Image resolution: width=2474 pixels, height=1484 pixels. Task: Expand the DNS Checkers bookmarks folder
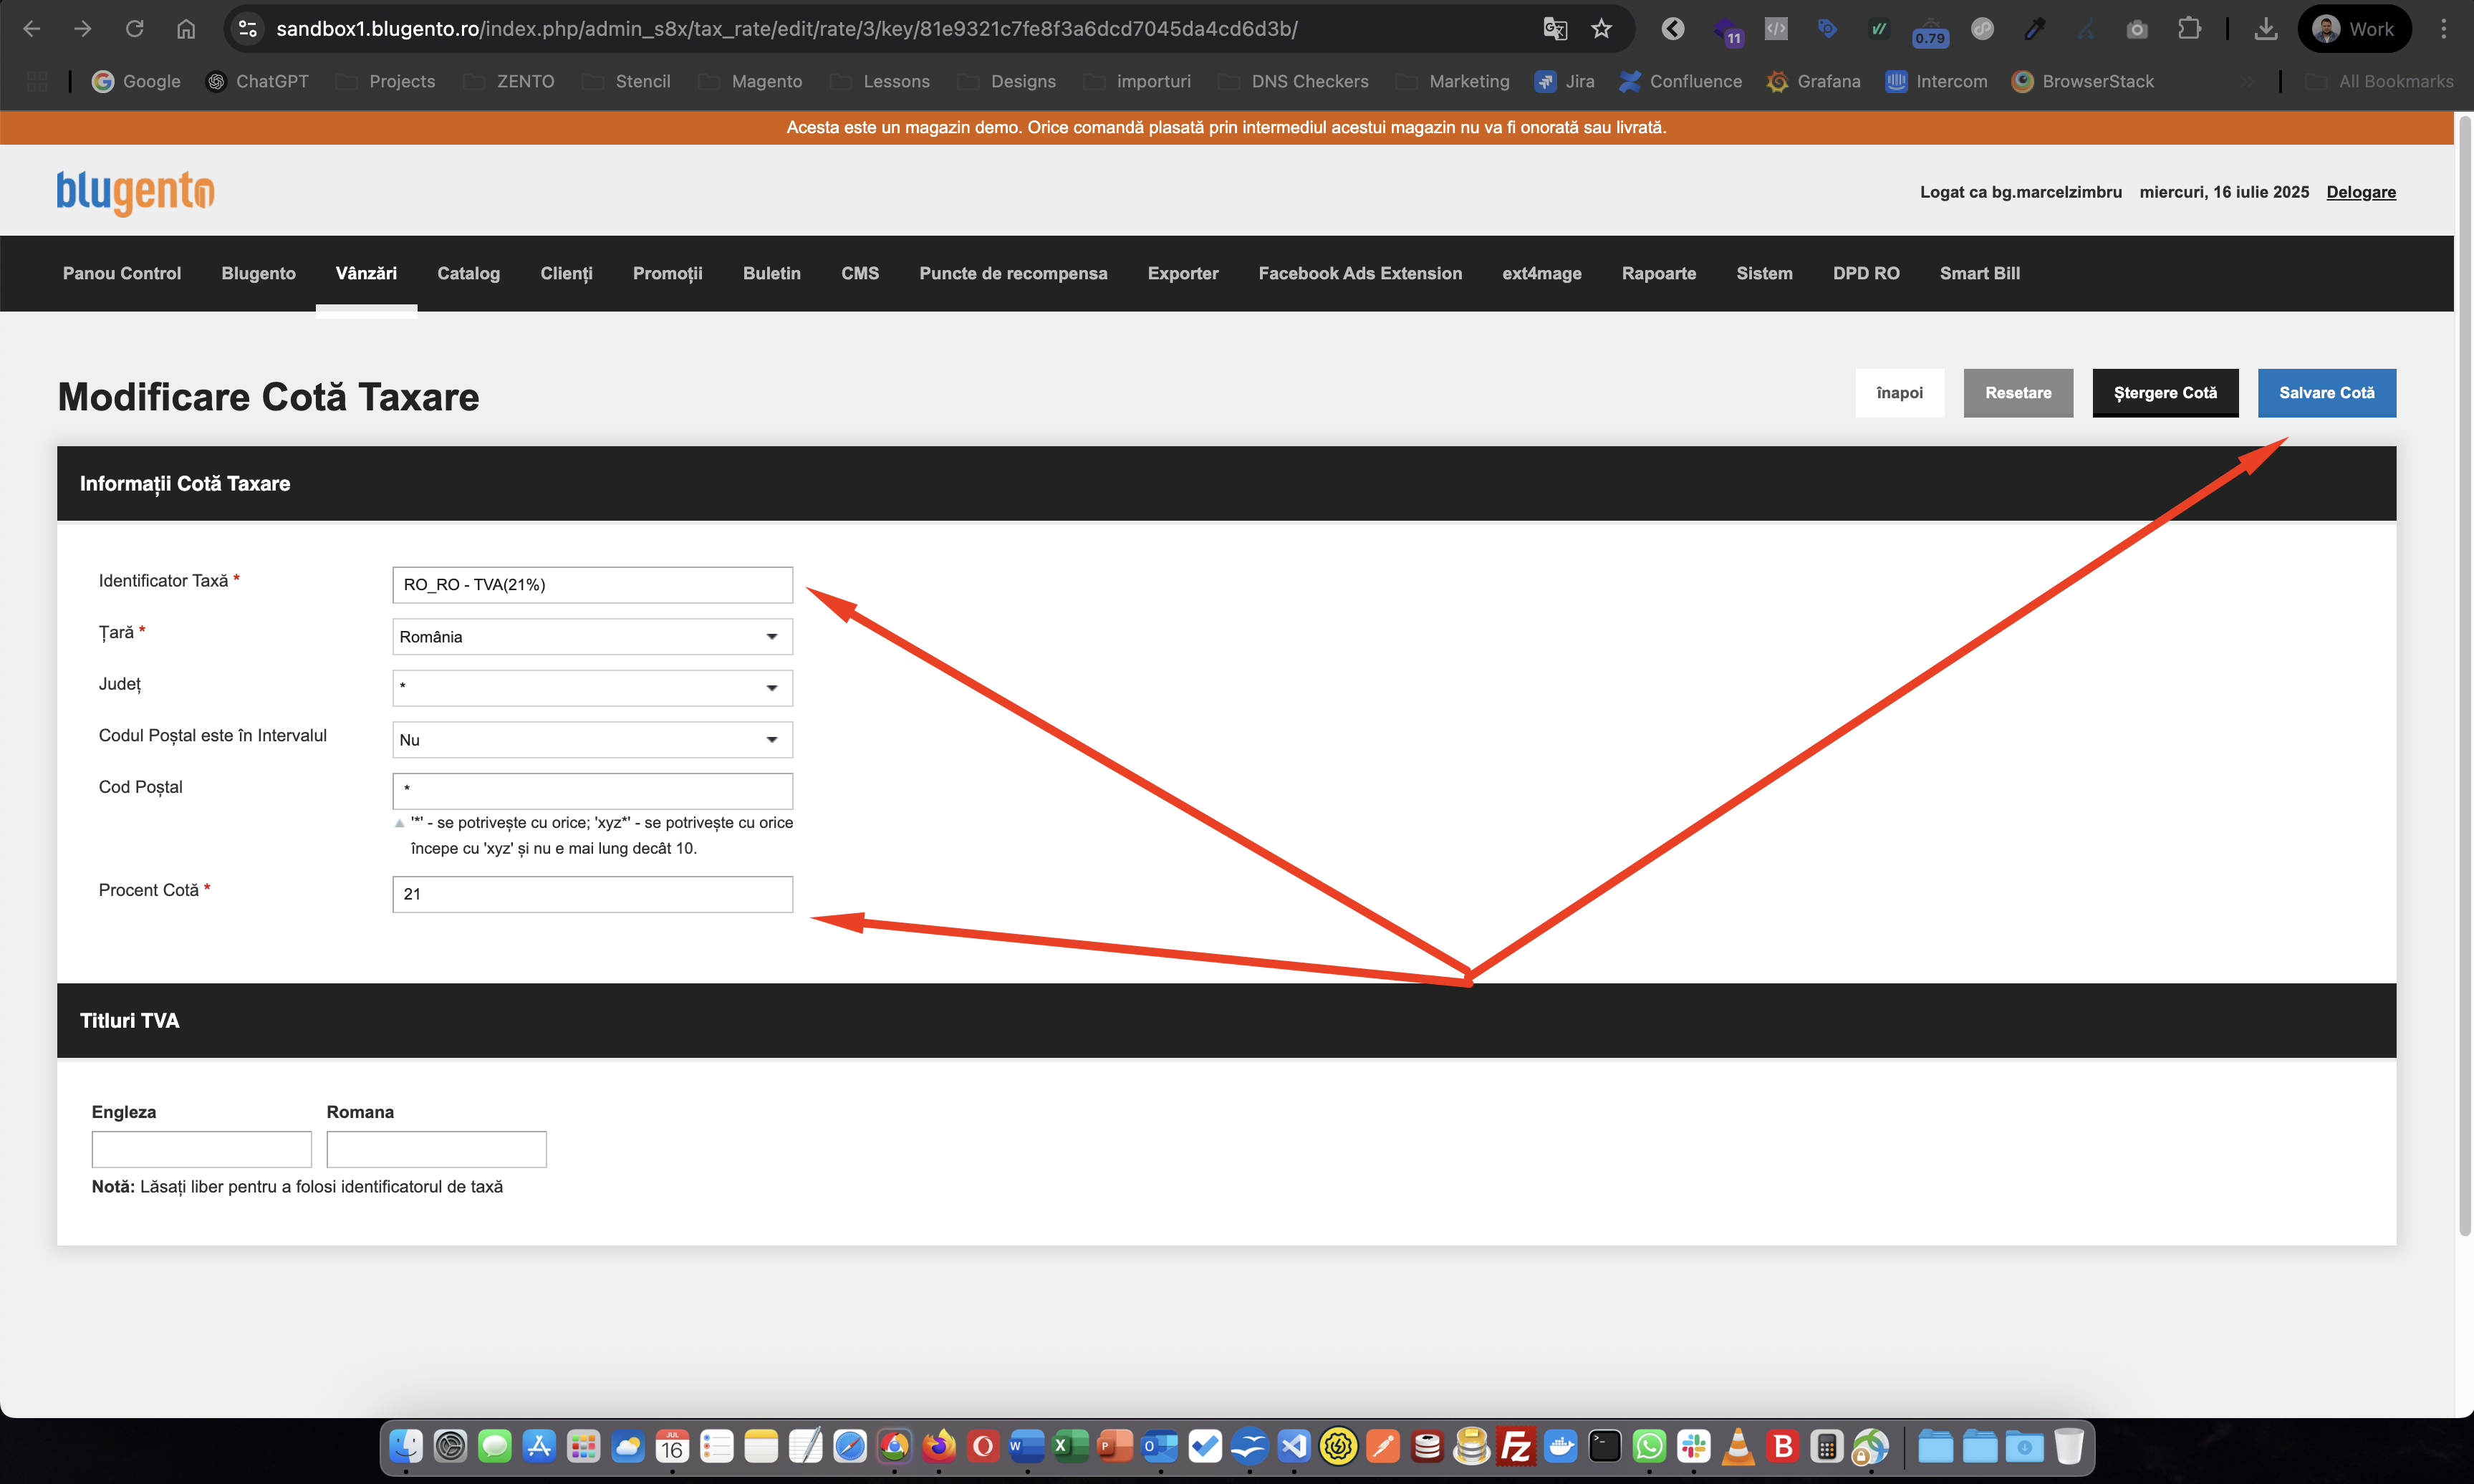[x=1293, y=81]
